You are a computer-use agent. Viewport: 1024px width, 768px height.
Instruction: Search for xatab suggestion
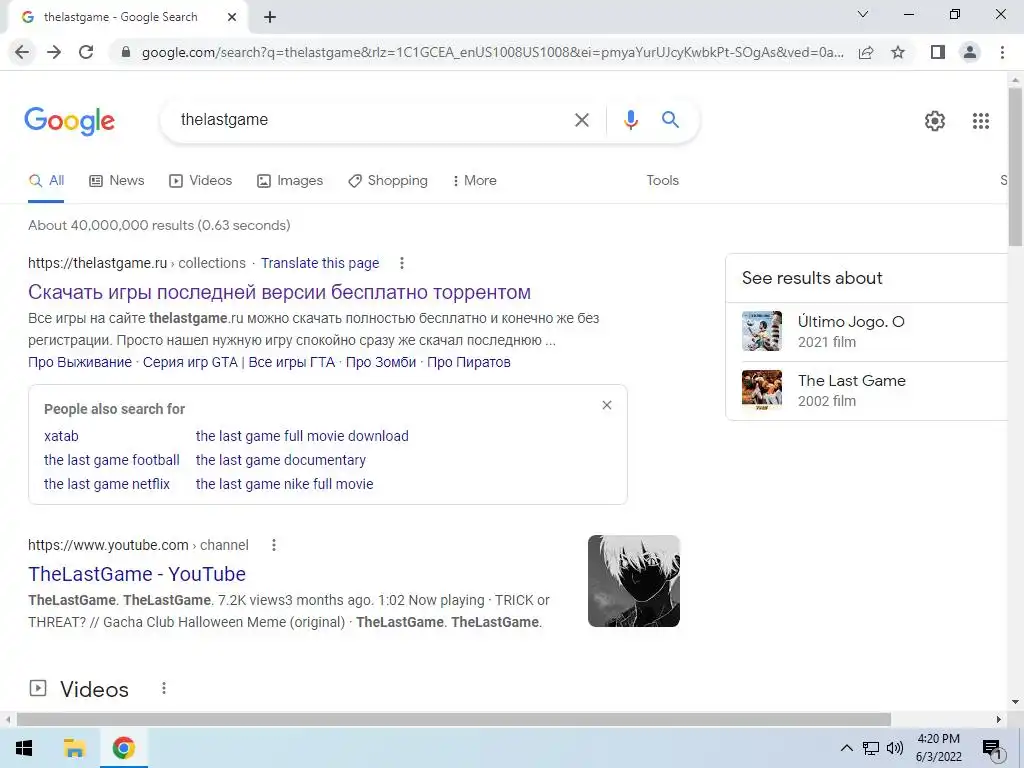(61, 436)
